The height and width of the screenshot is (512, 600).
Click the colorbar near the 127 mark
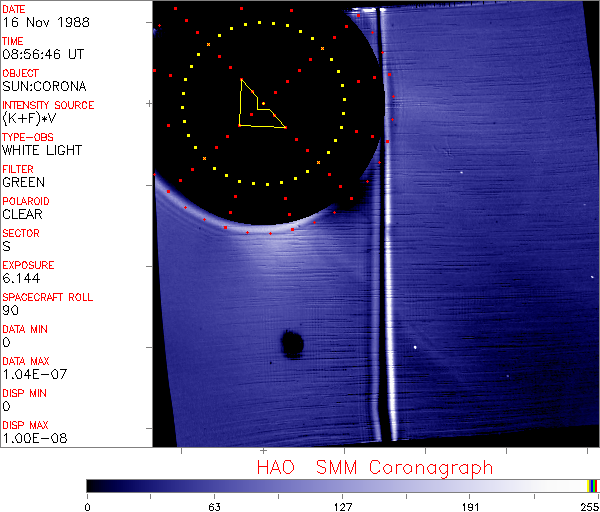pyautogui.click(x=342, y=485)
